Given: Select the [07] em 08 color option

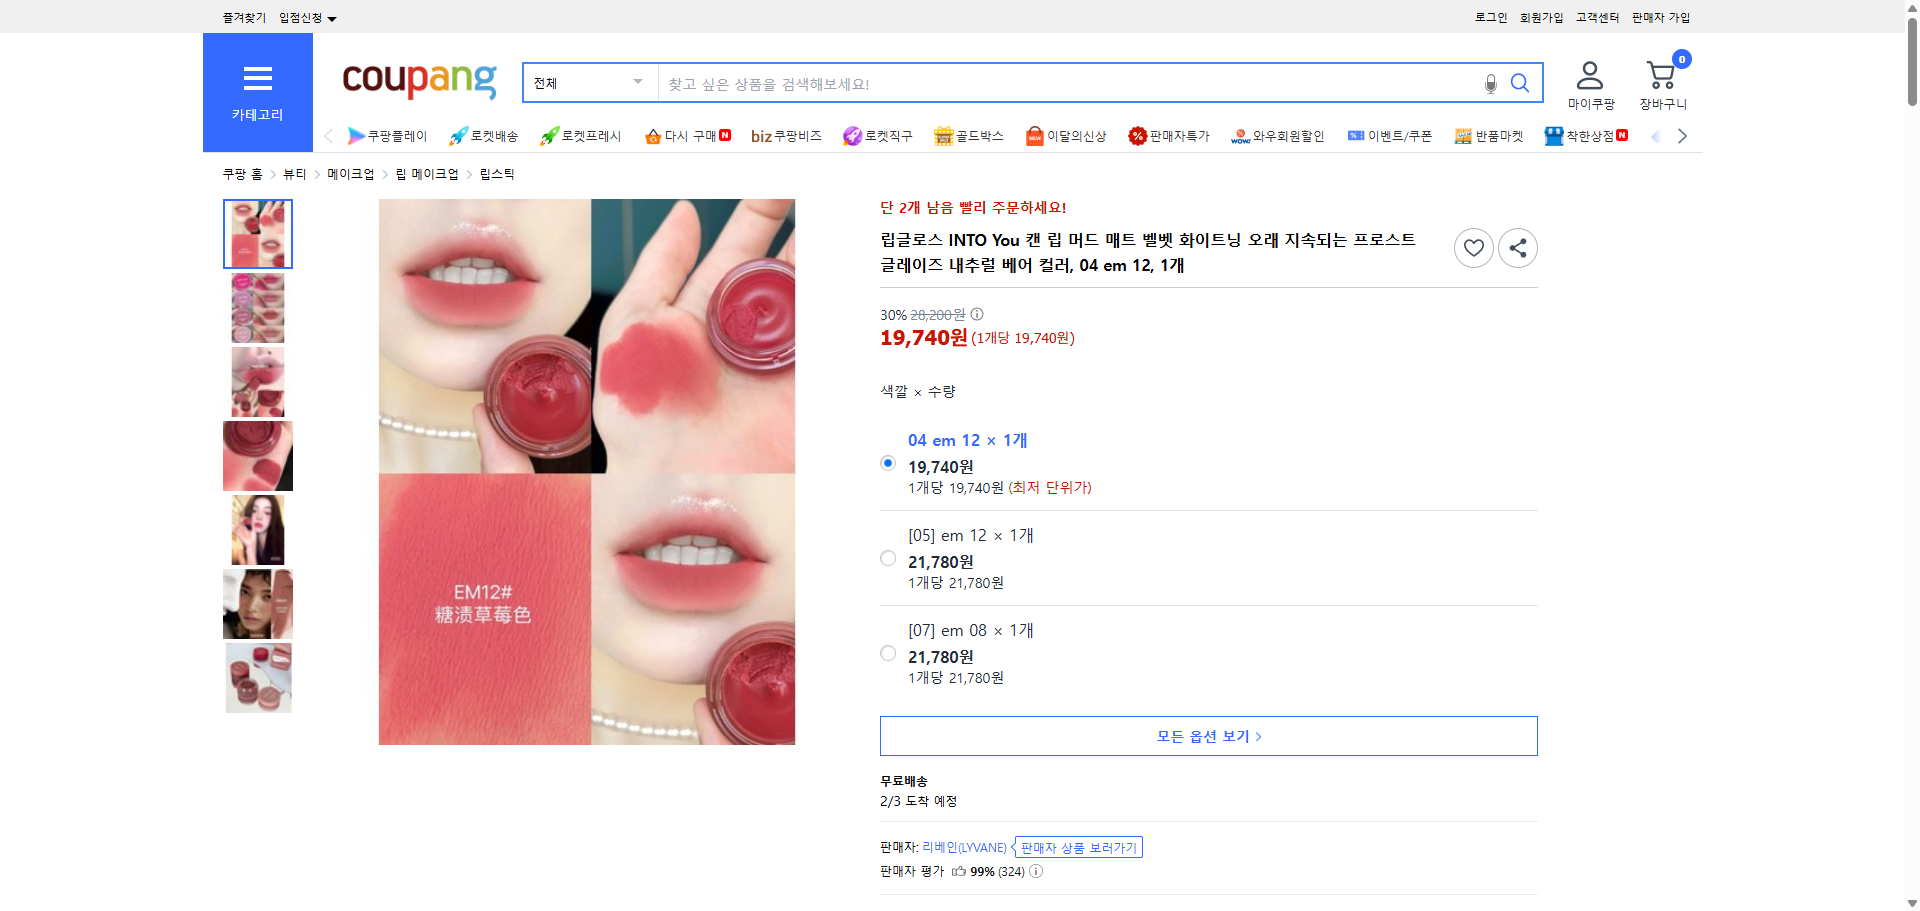Looking at the screenshot, I should point(887,653).
